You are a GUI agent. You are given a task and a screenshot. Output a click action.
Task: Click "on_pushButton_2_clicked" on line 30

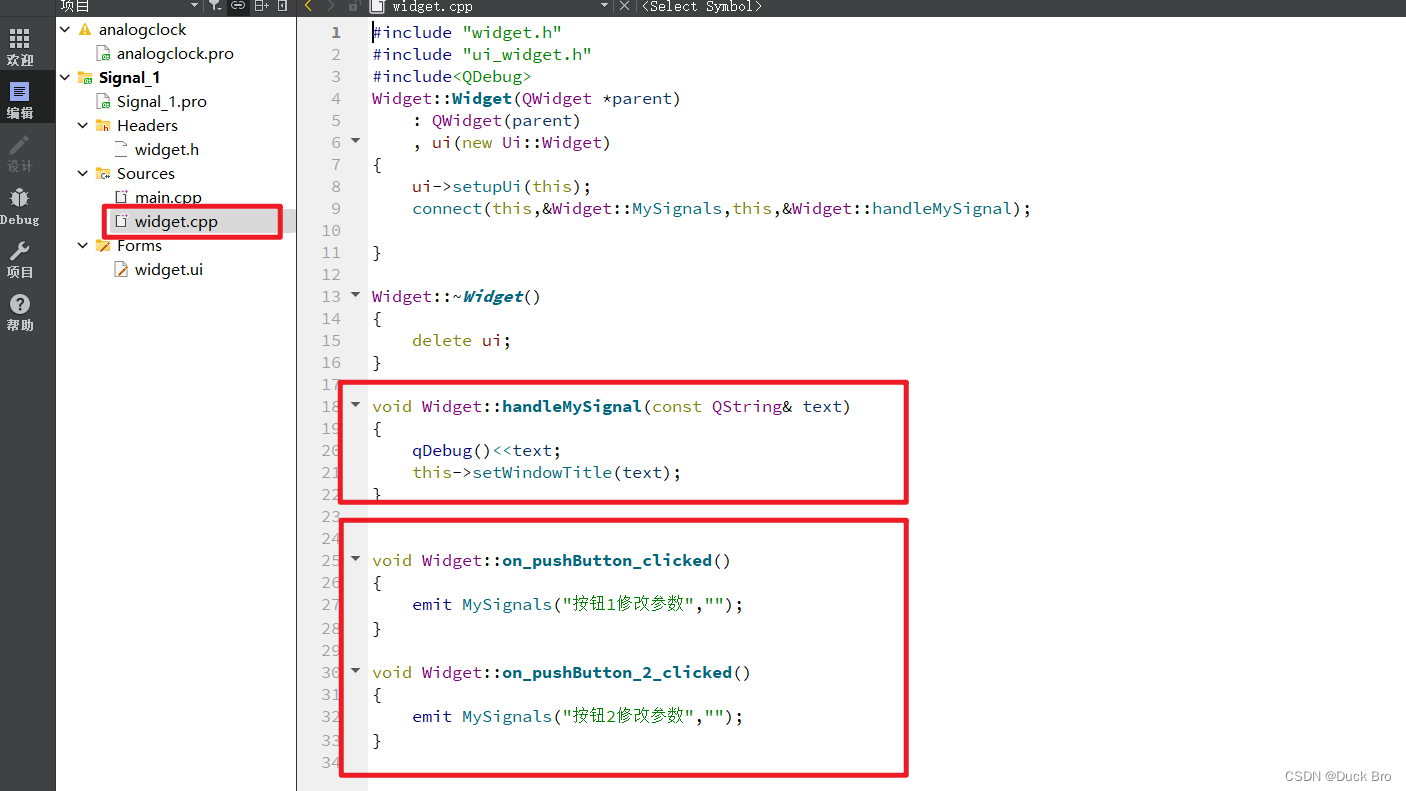click(x=617, y=672)
